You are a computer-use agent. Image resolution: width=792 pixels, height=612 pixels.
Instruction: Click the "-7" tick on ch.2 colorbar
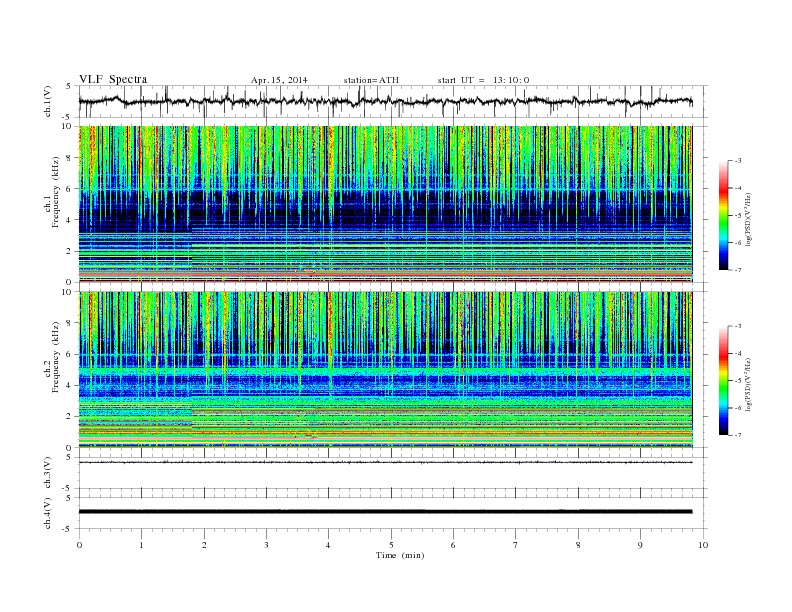pos(738,435)
